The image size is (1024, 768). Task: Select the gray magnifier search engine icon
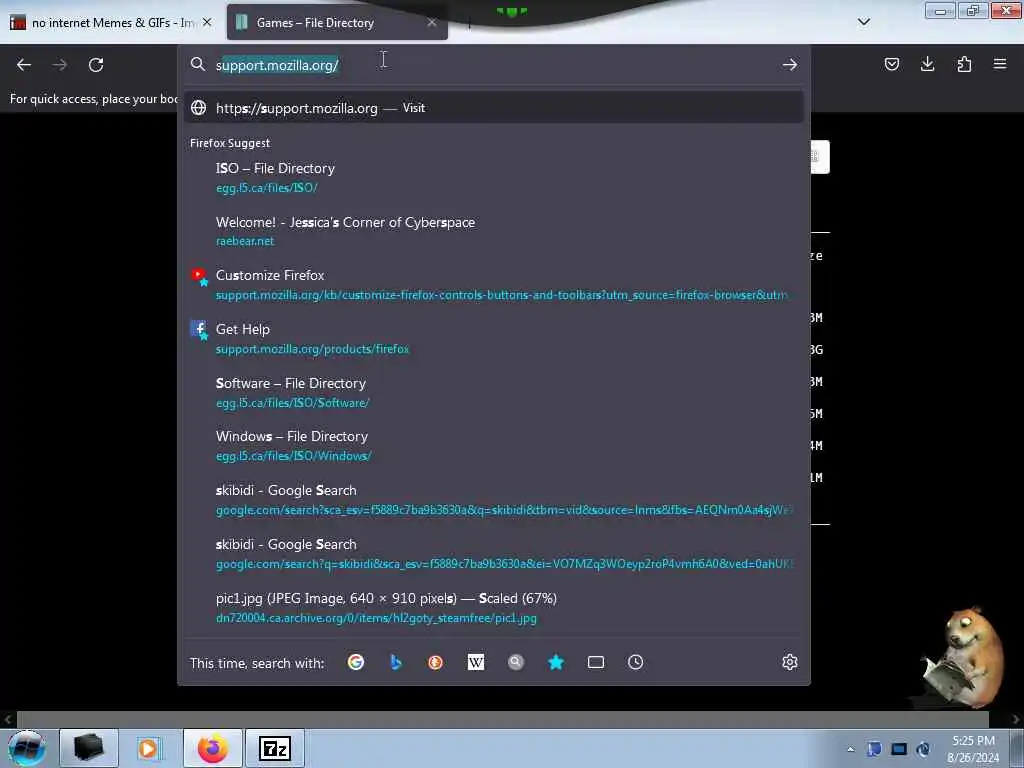pos(516,662)
